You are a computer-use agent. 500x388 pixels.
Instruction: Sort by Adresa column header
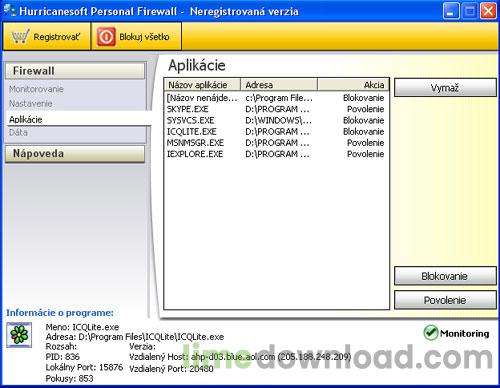point(279,85)
